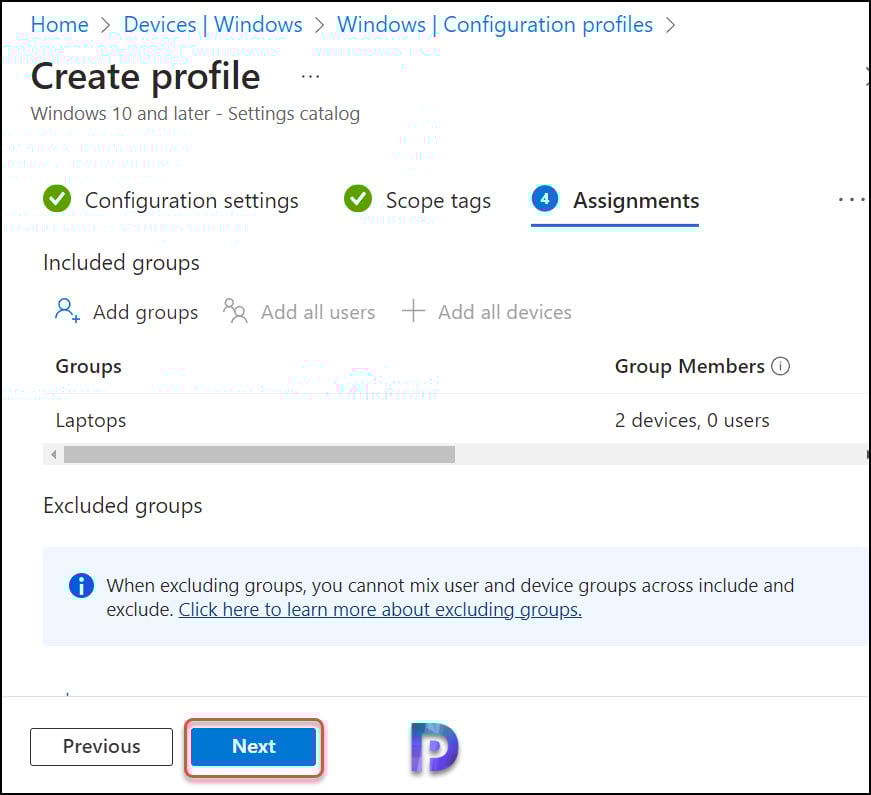Click the Previous button

click(101, 746)
